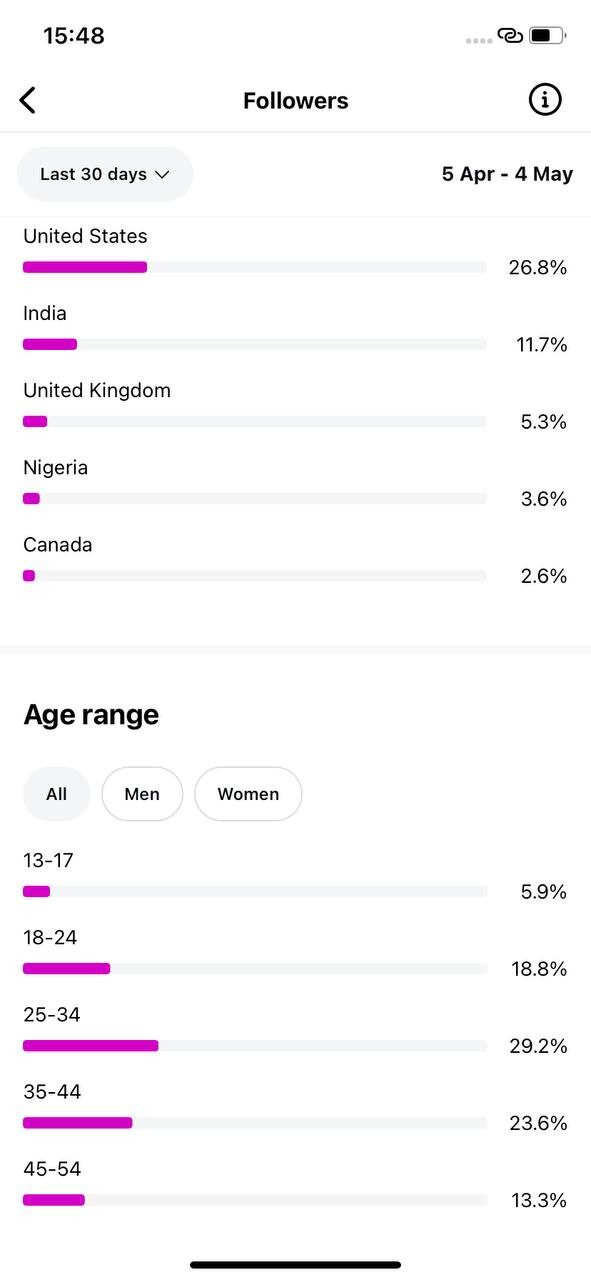Click the chevron beside Last 30 days
The width and height of the screenshot is (591, 1280).
162,174
